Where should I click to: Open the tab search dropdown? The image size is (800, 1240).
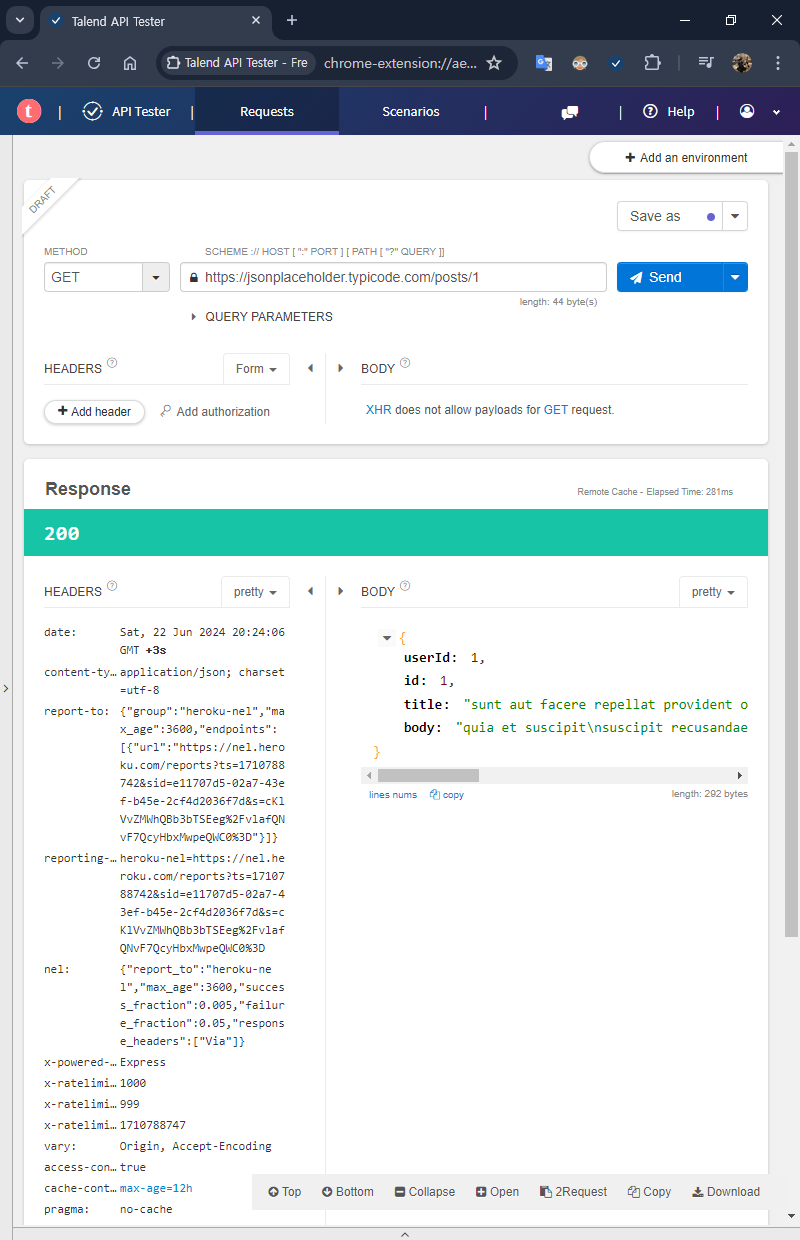[20, 20]
